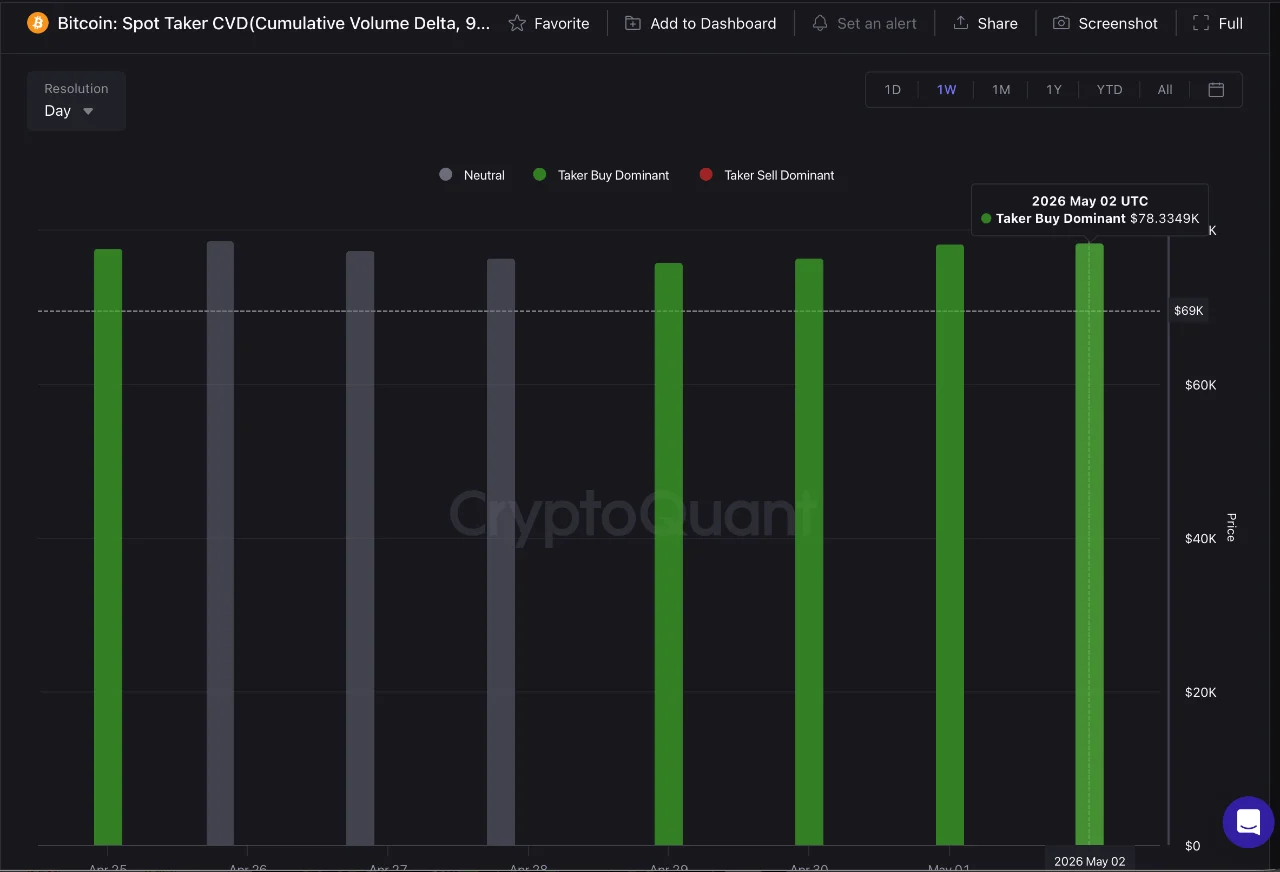Open the calendar date range picker
The height and width of the screenshot is (872, 1280).
1216,89
